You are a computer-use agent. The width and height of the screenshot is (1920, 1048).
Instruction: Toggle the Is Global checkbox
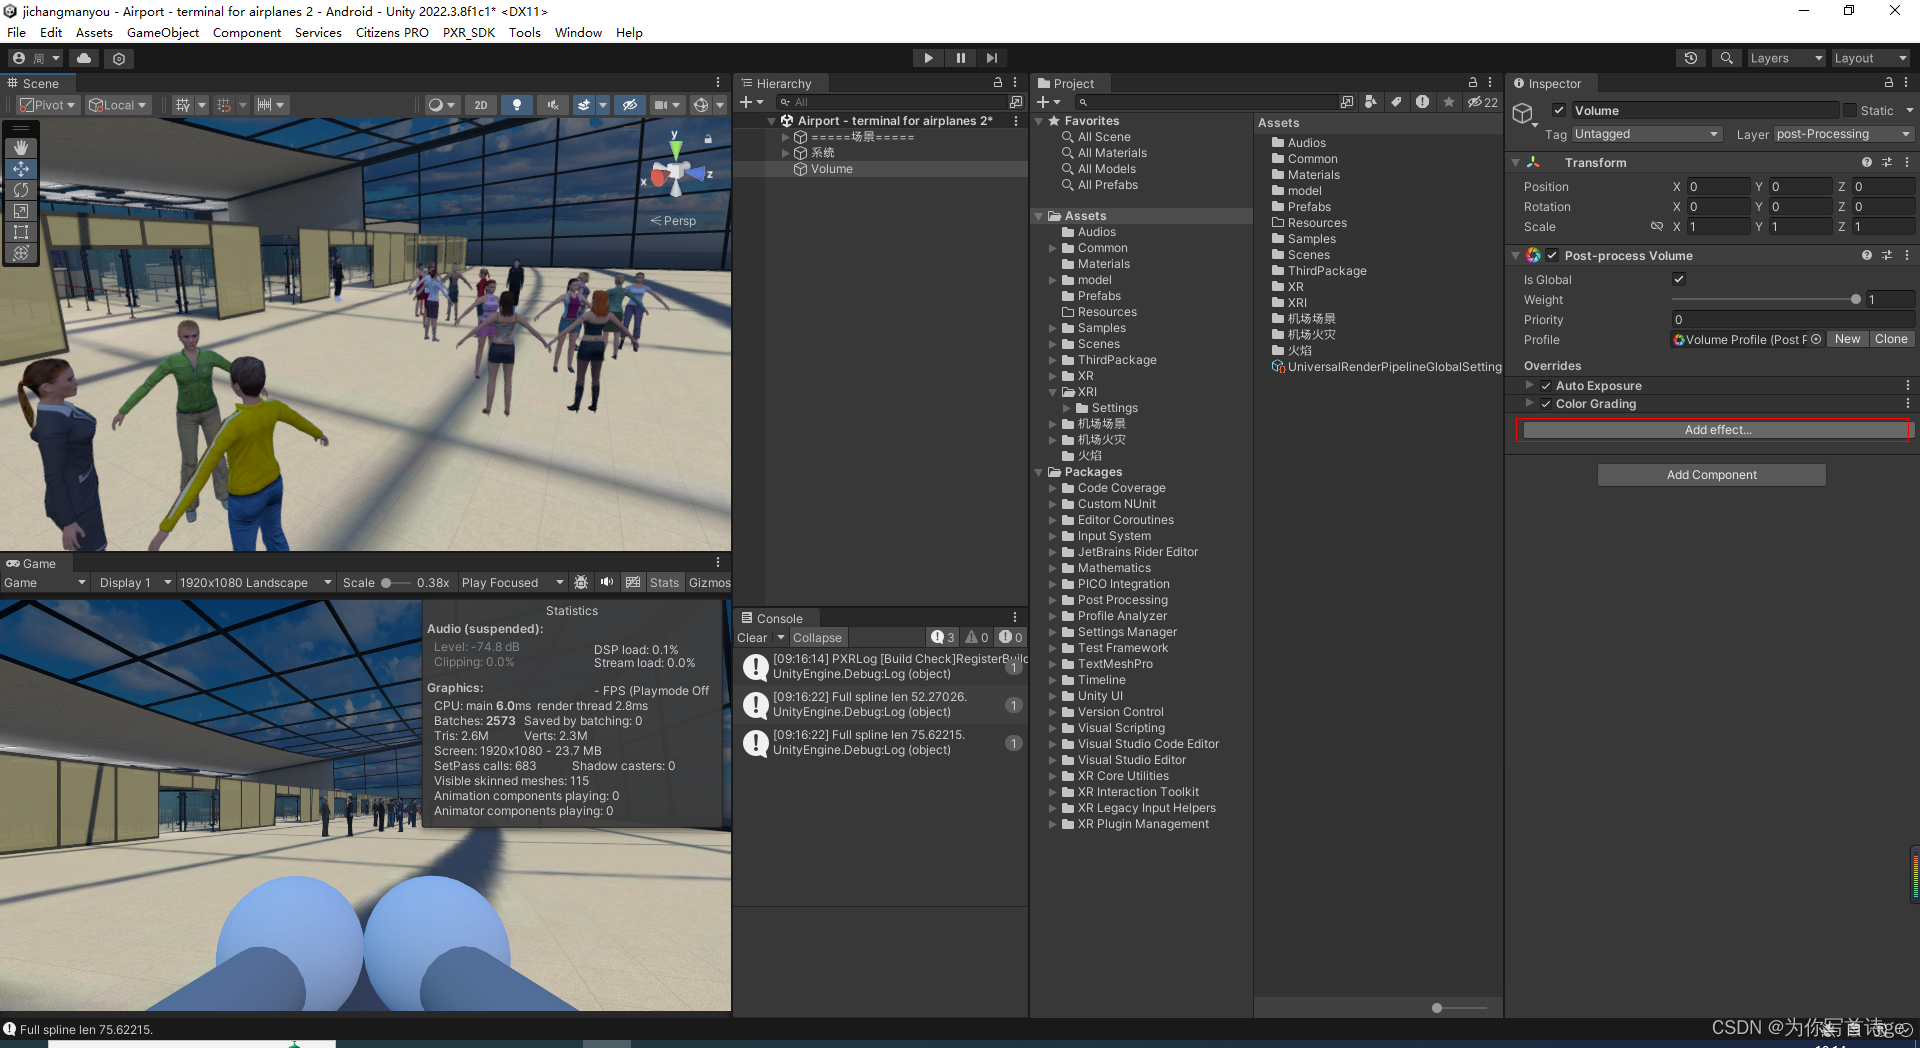(1678, 280)
